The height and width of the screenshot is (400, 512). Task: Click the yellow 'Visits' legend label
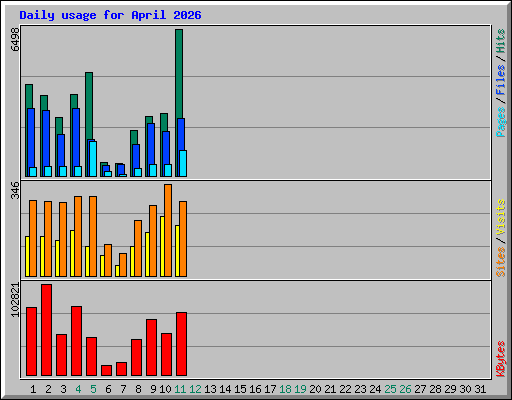tap(501, 218)
